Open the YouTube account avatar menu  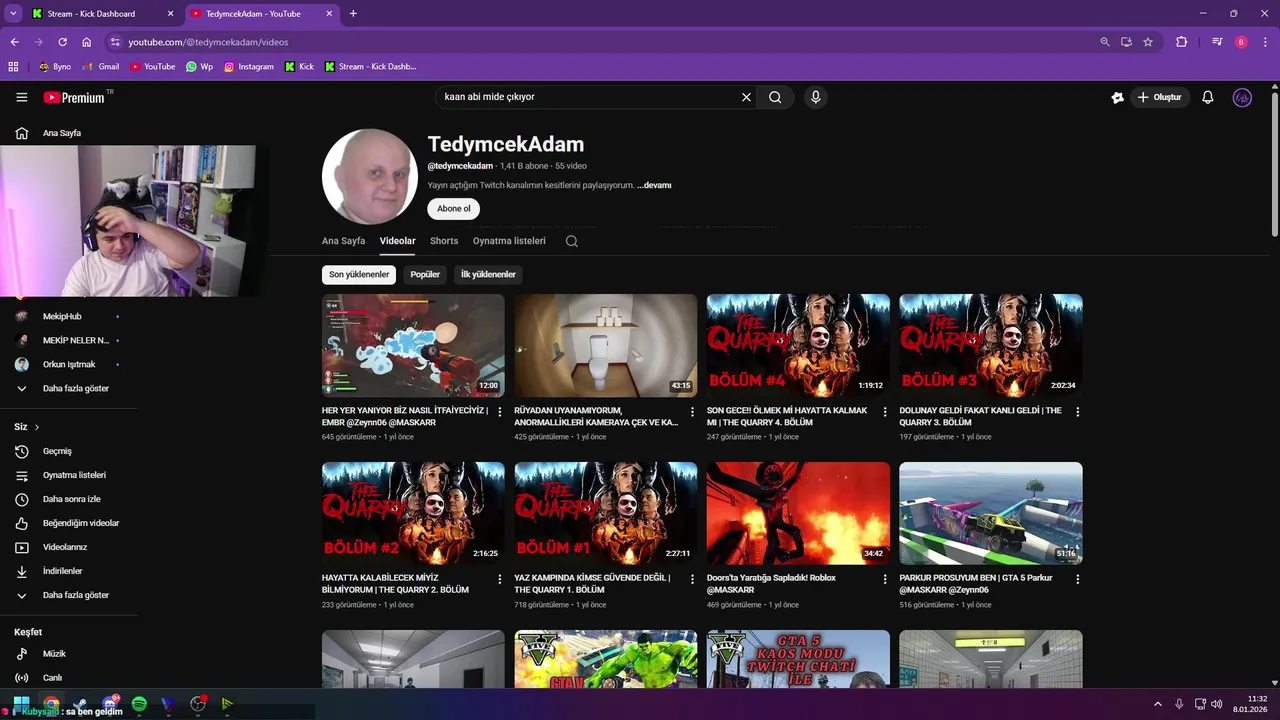pyautogui.click(x=1242, y=97)
